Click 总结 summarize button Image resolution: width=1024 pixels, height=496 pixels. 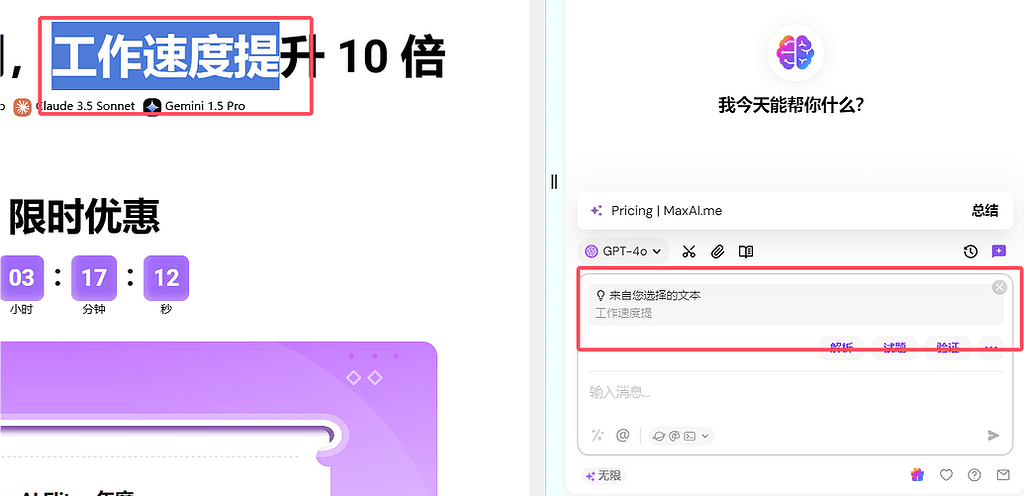tap(985, 211)
